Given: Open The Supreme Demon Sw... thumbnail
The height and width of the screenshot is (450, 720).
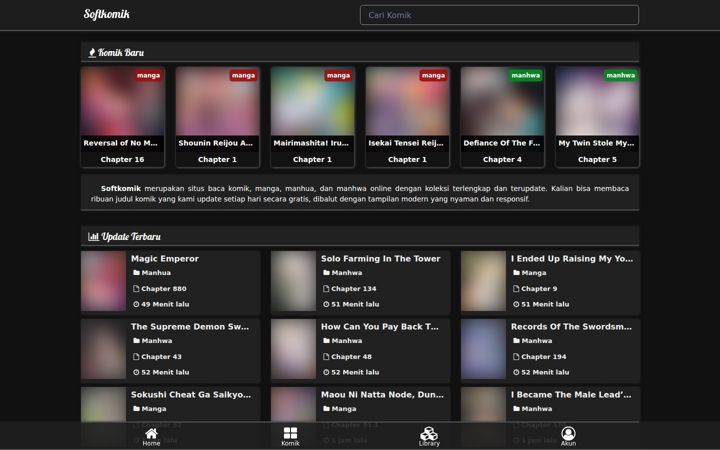Looking at the screenshot, I should click(103, 349).
